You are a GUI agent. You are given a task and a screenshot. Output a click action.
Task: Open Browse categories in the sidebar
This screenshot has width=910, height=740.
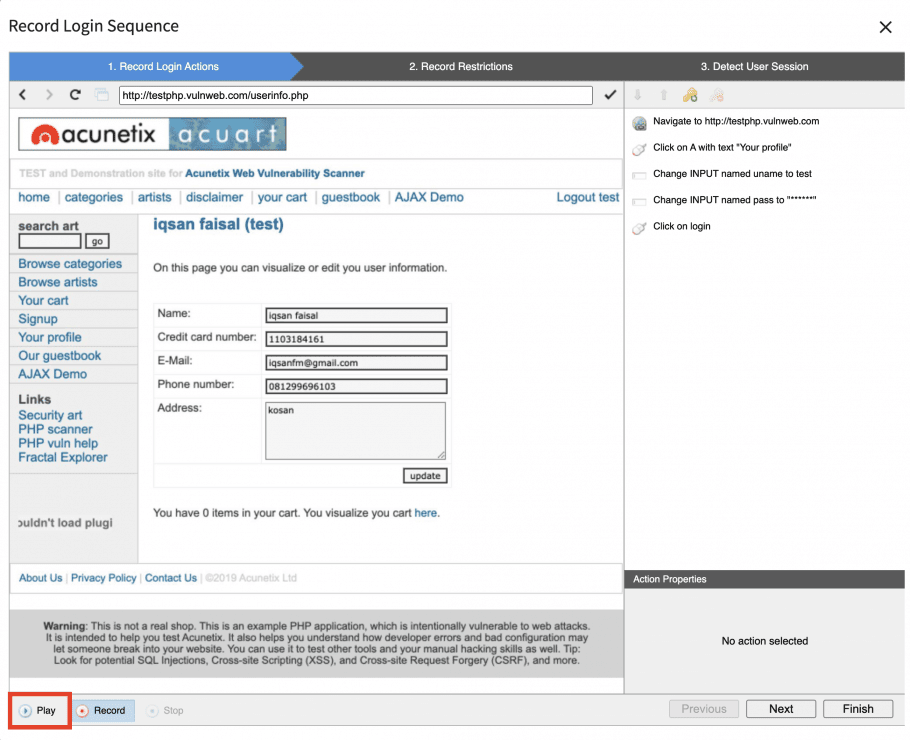click(x=70, y=263)
